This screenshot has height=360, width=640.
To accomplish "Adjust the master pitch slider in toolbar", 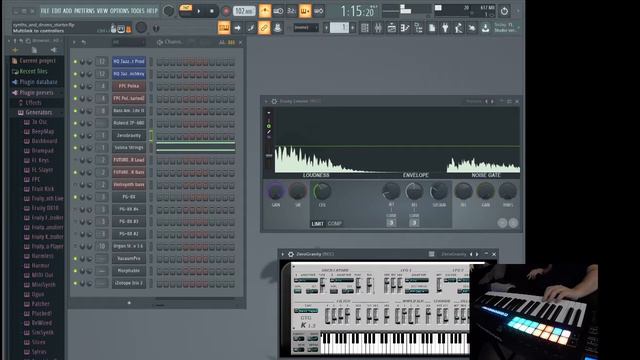I will [x=405, y=9].
